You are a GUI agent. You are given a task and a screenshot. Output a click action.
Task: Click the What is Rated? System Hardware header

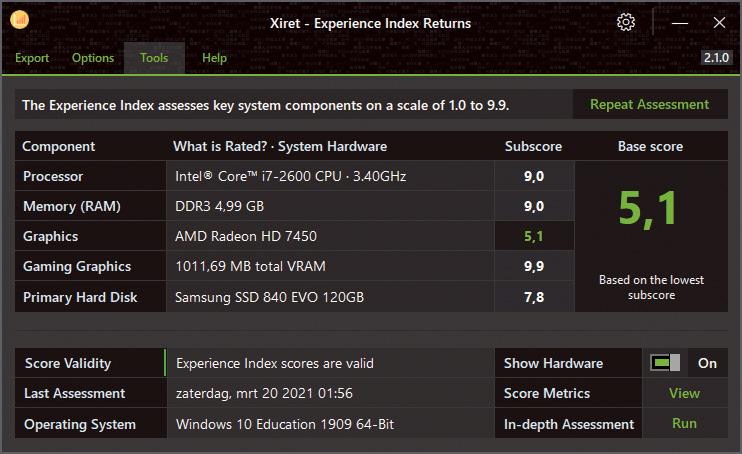coord(280,146)
